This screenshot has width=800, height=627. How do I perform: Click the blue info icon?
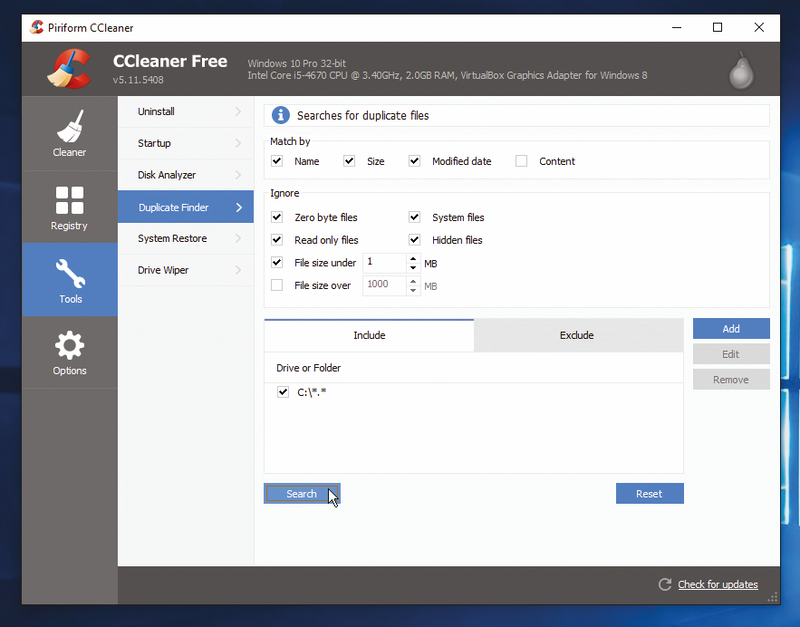[x=280, y=115]
